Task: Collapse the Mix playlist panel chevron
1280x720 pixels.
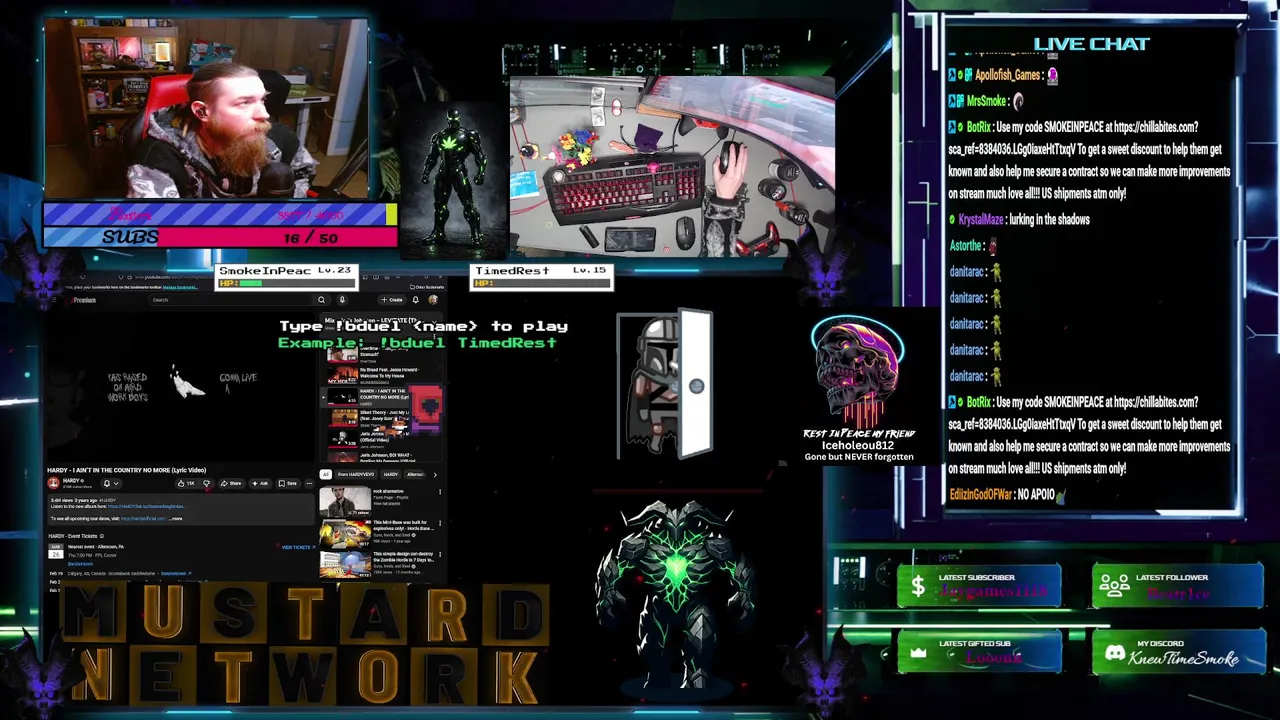Action: 434,322
